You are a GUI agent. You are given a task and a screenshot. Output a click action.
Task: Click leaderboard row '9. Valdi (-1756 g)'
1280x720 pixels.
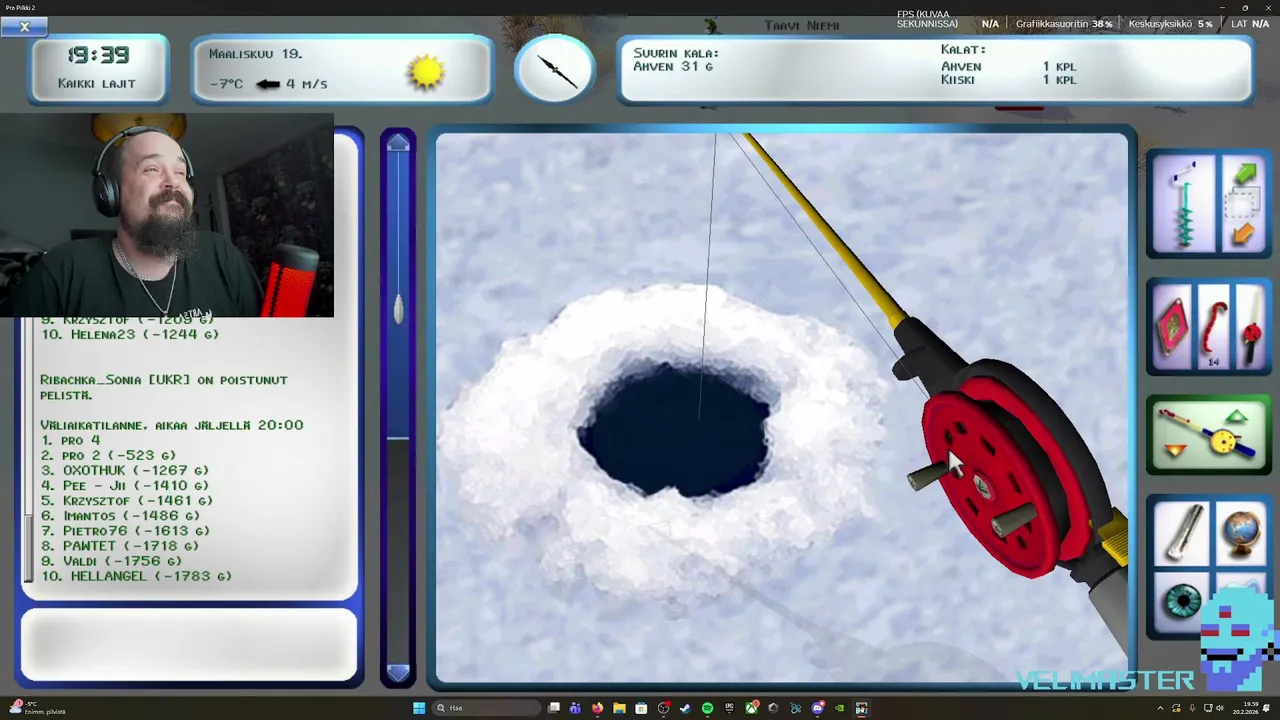(111, 561)
